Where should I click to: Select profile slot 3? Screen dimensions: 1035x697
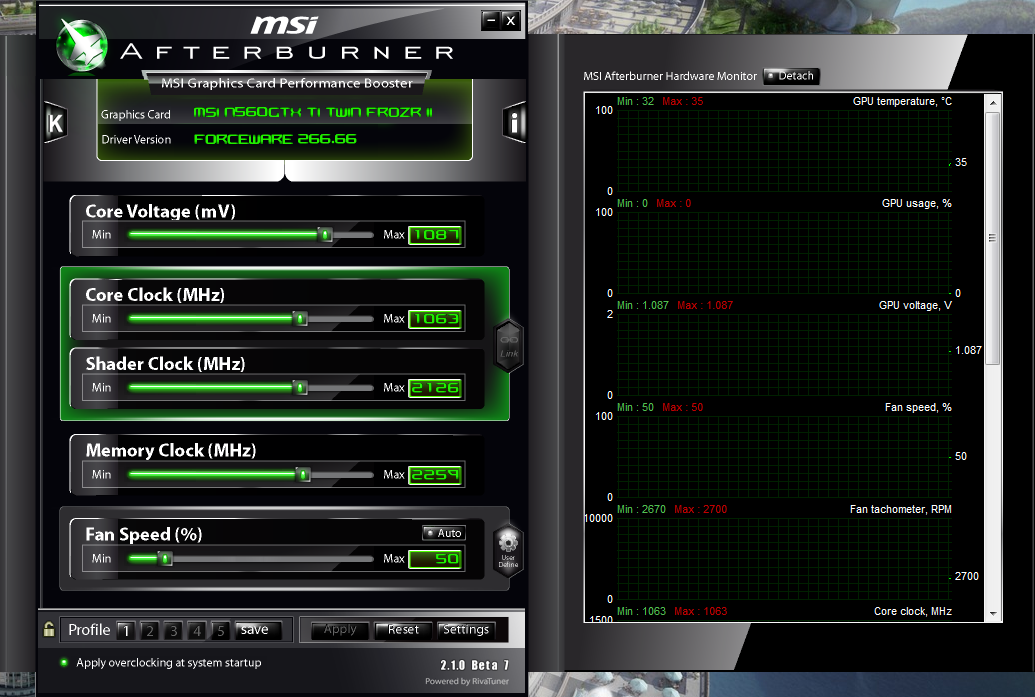click(173, 630)
